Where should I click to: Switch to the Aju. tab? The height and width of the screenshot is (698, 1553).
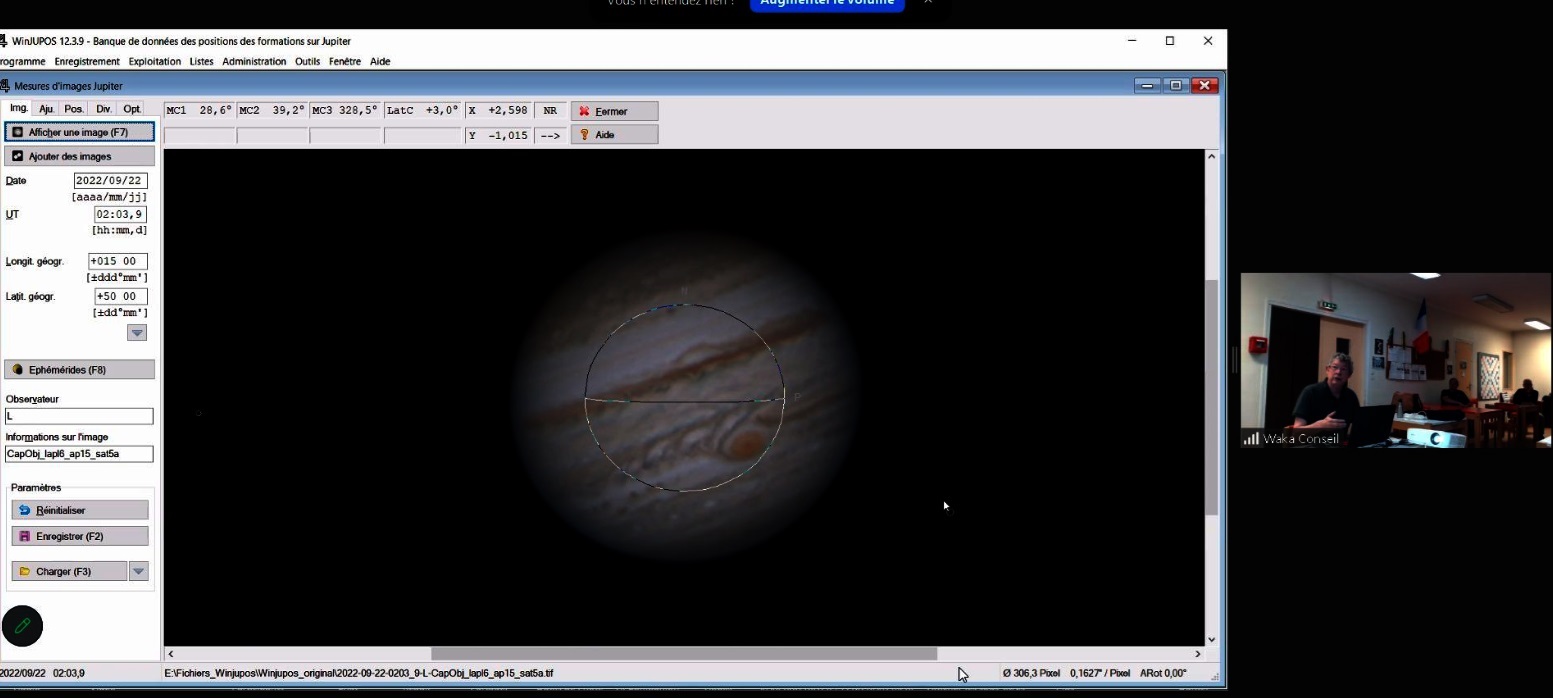[46, 109]
